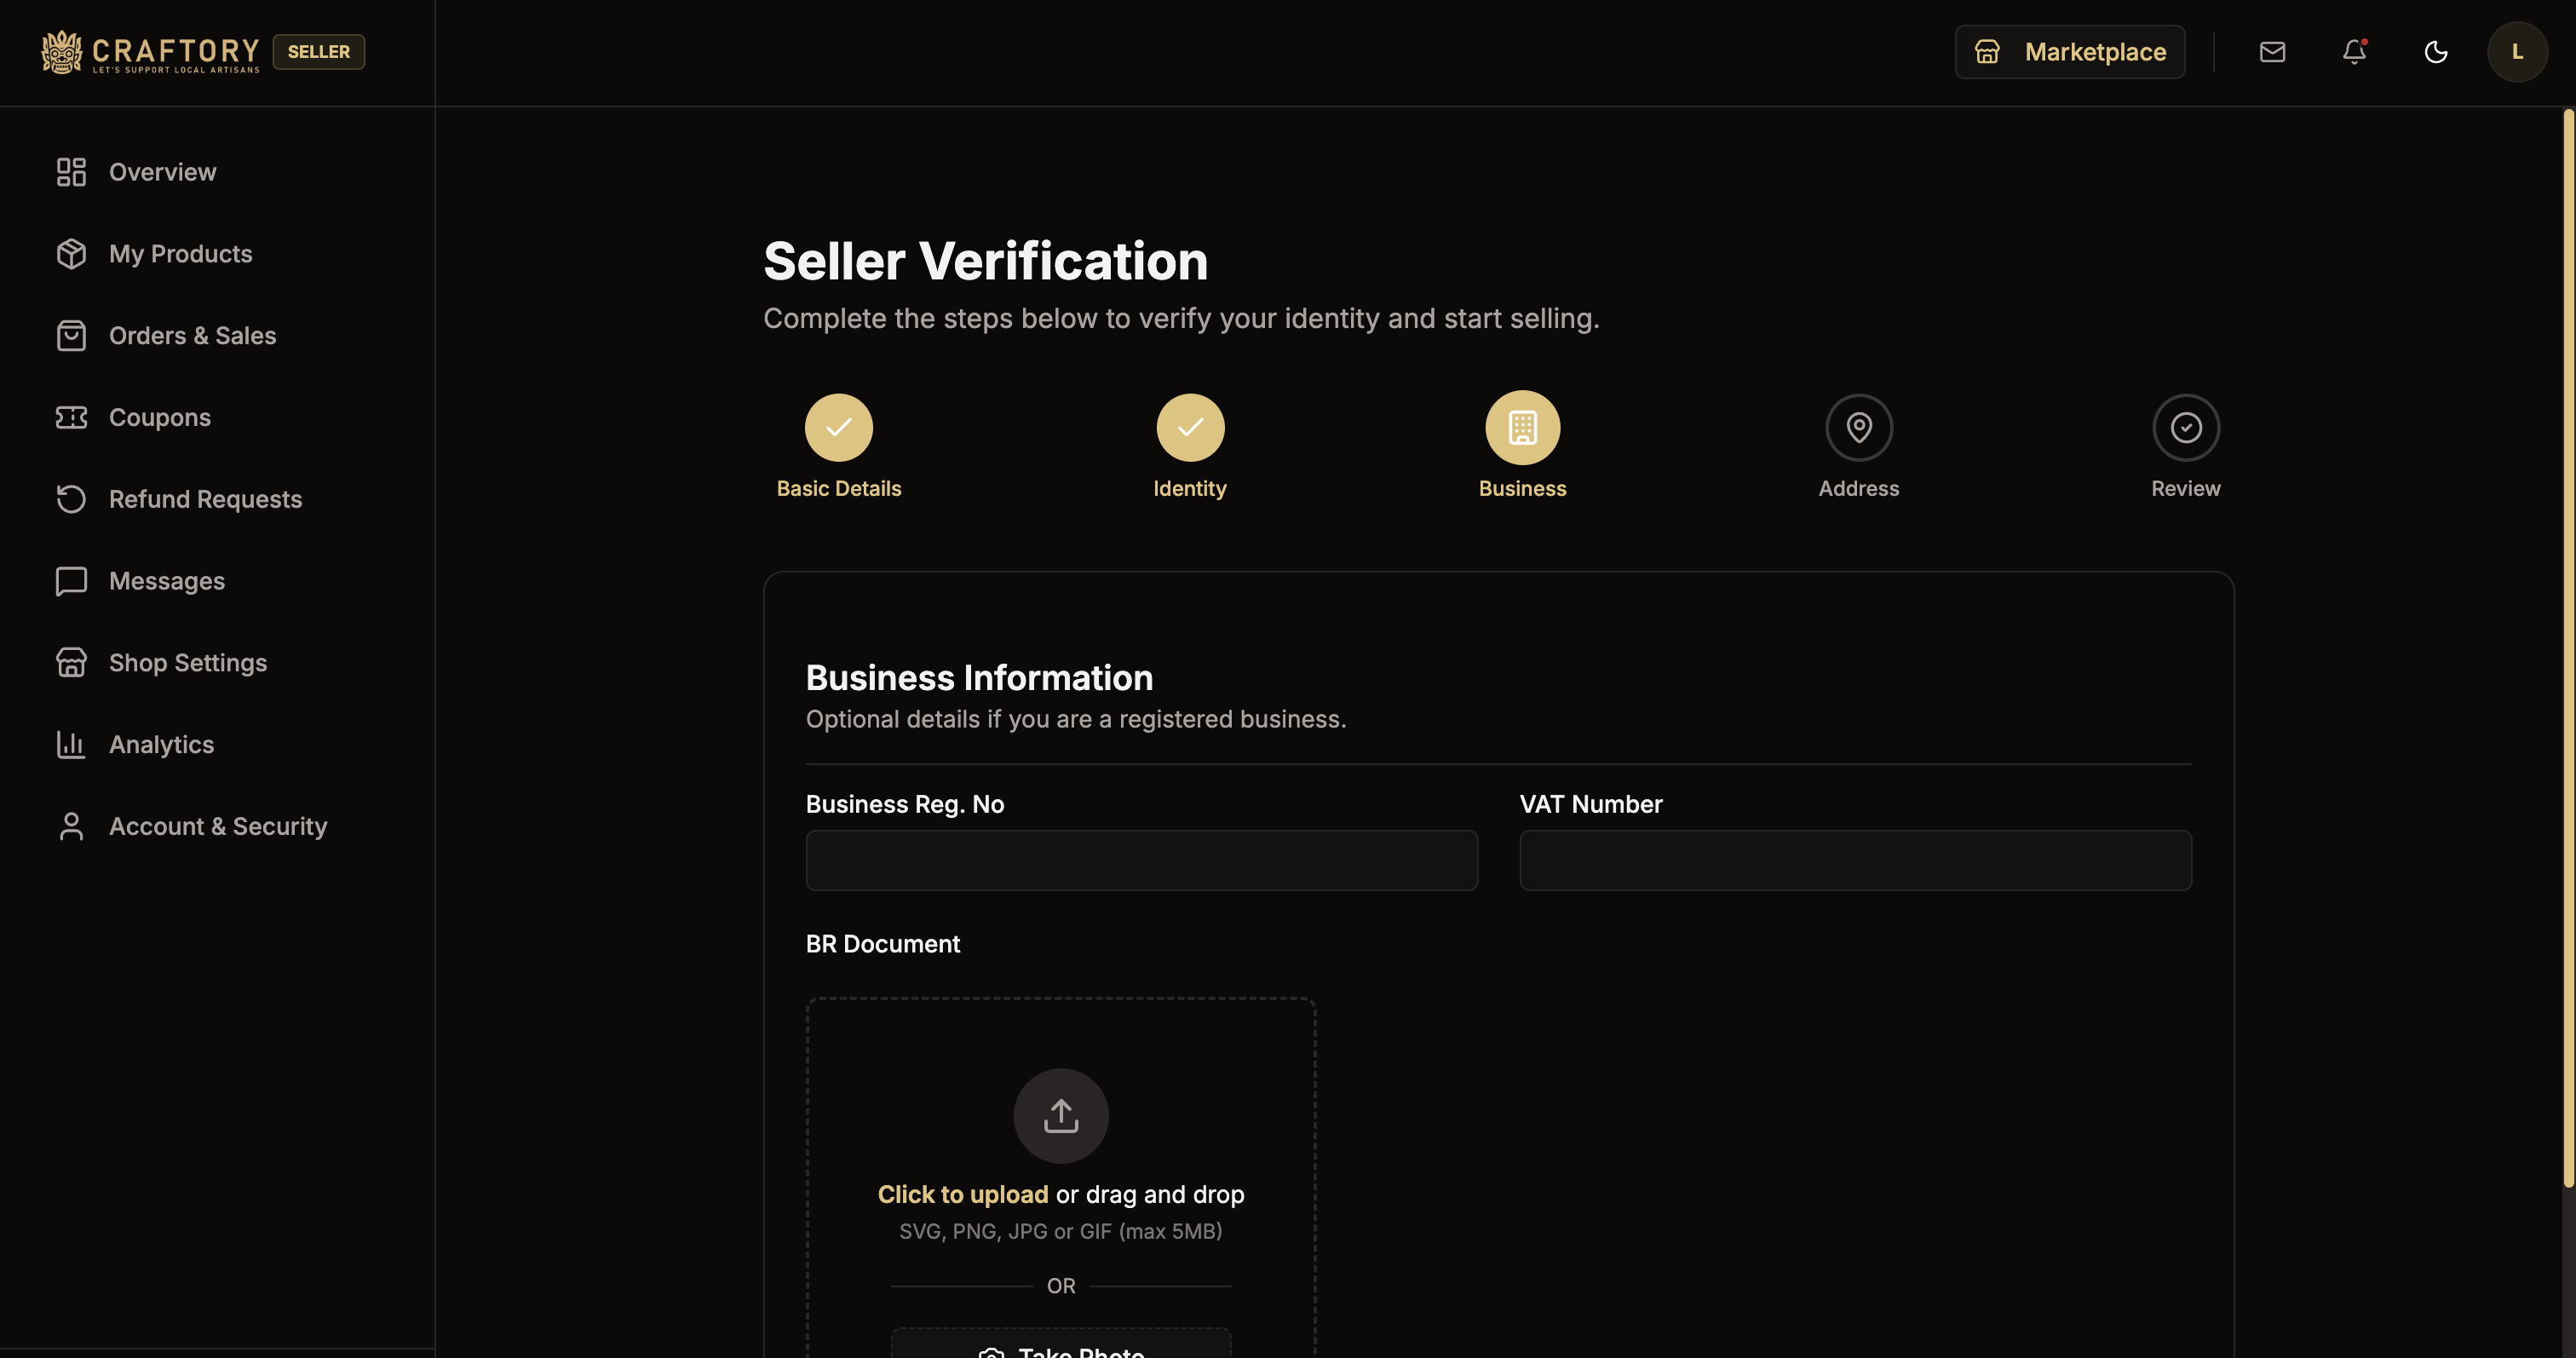This screenshot has height=1358, width=2576.
Task: Select the Identity step circle
Action: [x=1190, y=427]
